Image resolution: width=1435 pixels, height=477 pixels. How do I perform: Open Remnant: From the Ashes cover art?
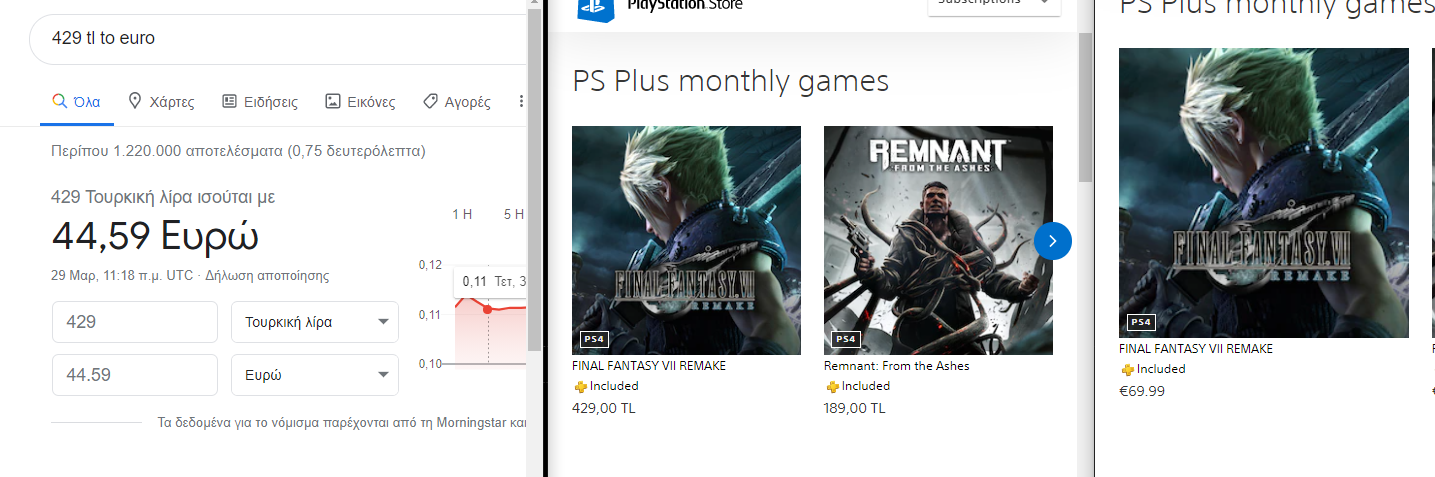(x=938, y=240)
